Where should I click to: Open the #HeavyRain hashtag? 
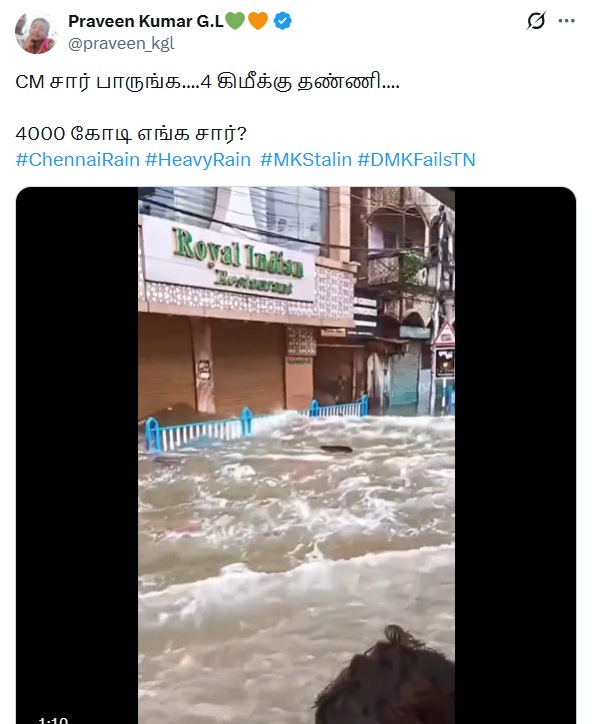pos(198,160)
